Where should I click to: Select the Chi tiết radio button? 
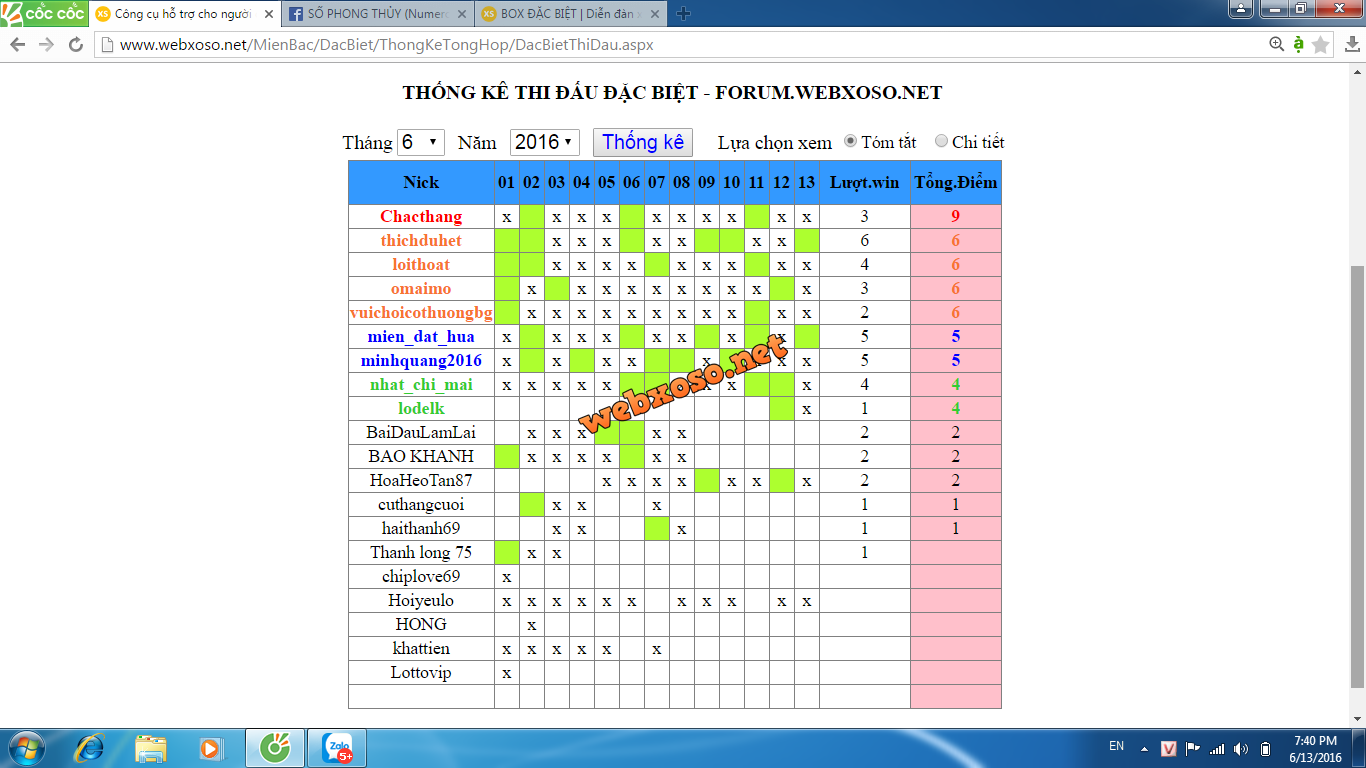[x=941, y=141]
